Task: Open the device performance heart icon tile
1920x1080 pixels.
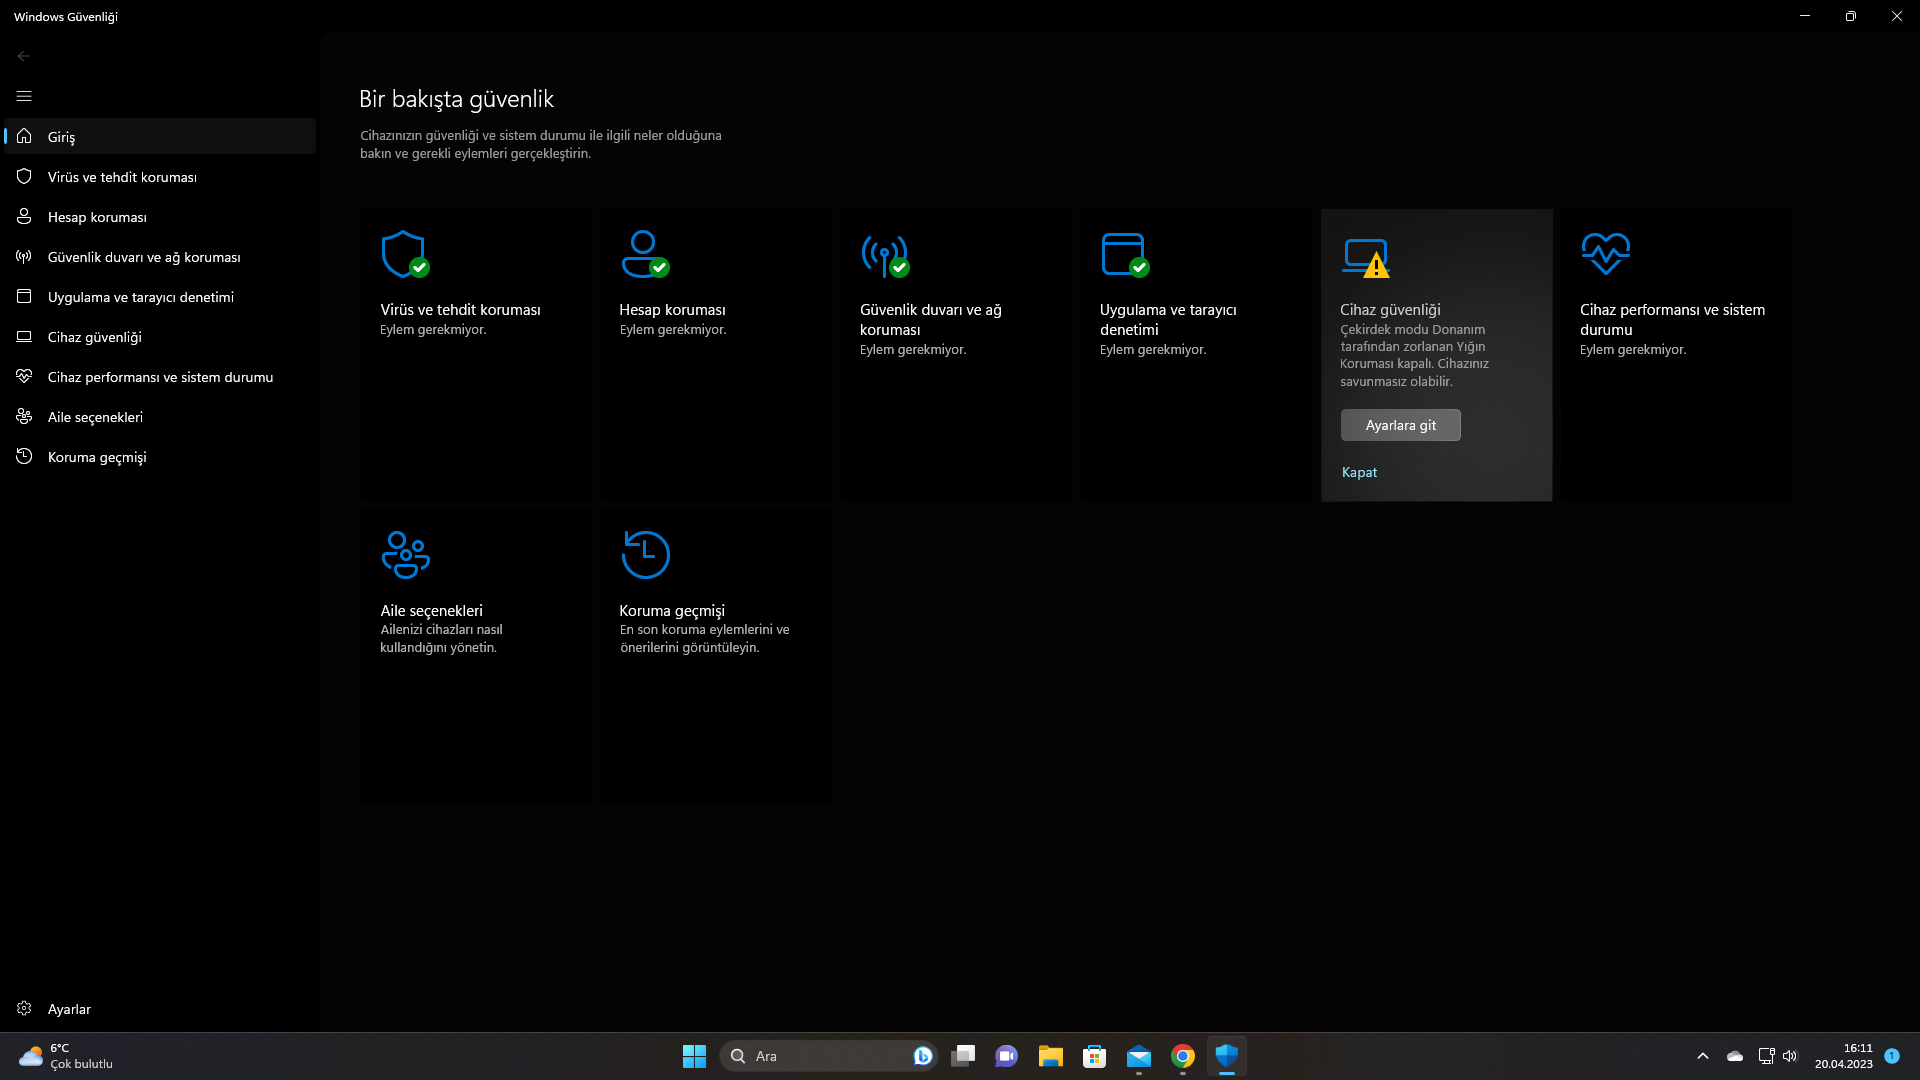Action: tap(1605, 254)
